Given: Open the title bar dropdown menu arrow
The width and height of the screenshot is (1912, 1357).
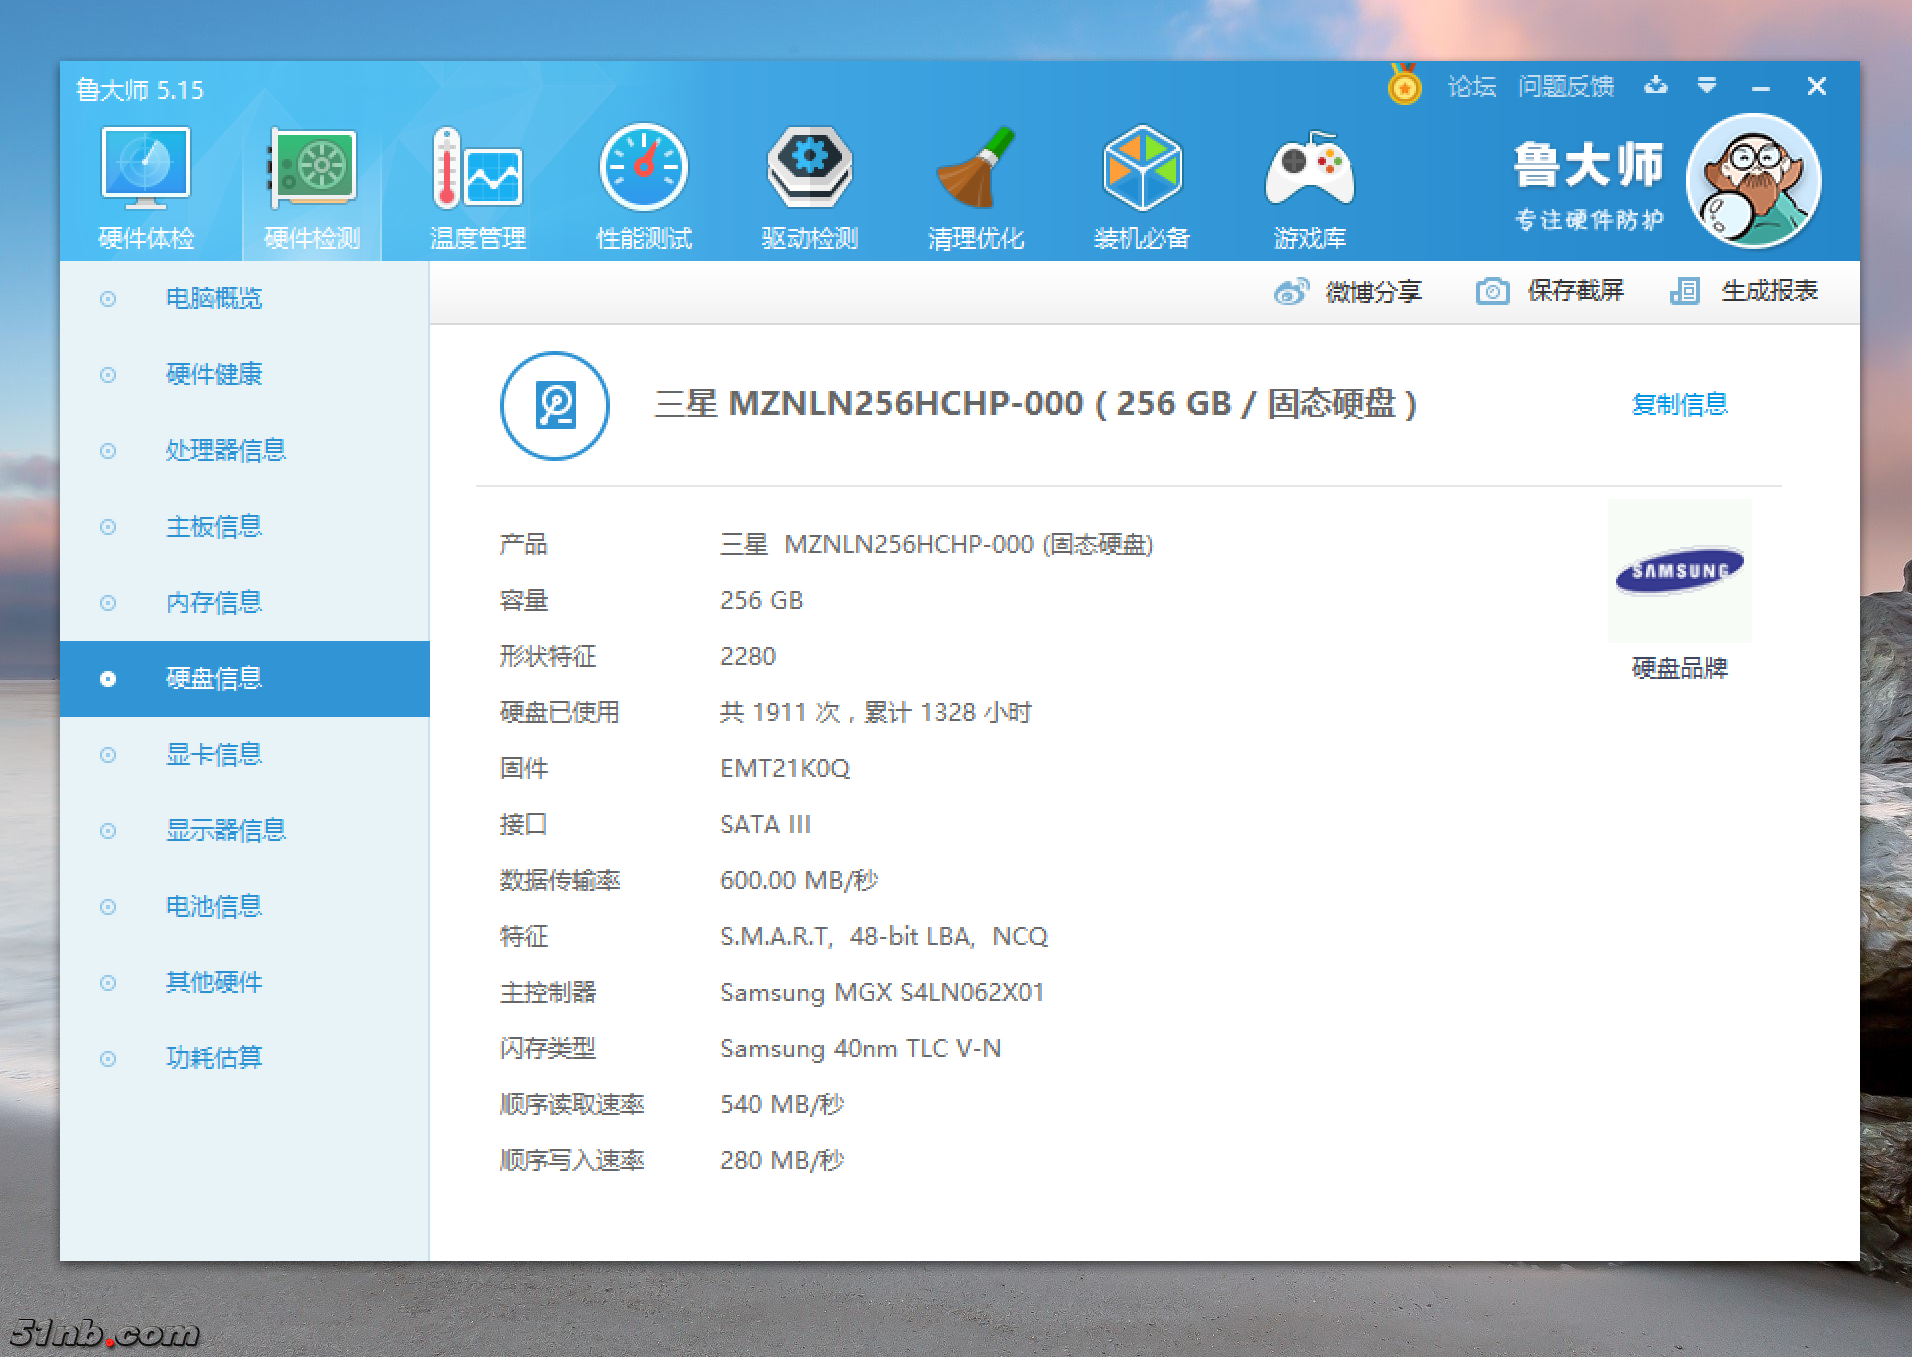Looking at the screenshot, I should [x=1707, y=86].
